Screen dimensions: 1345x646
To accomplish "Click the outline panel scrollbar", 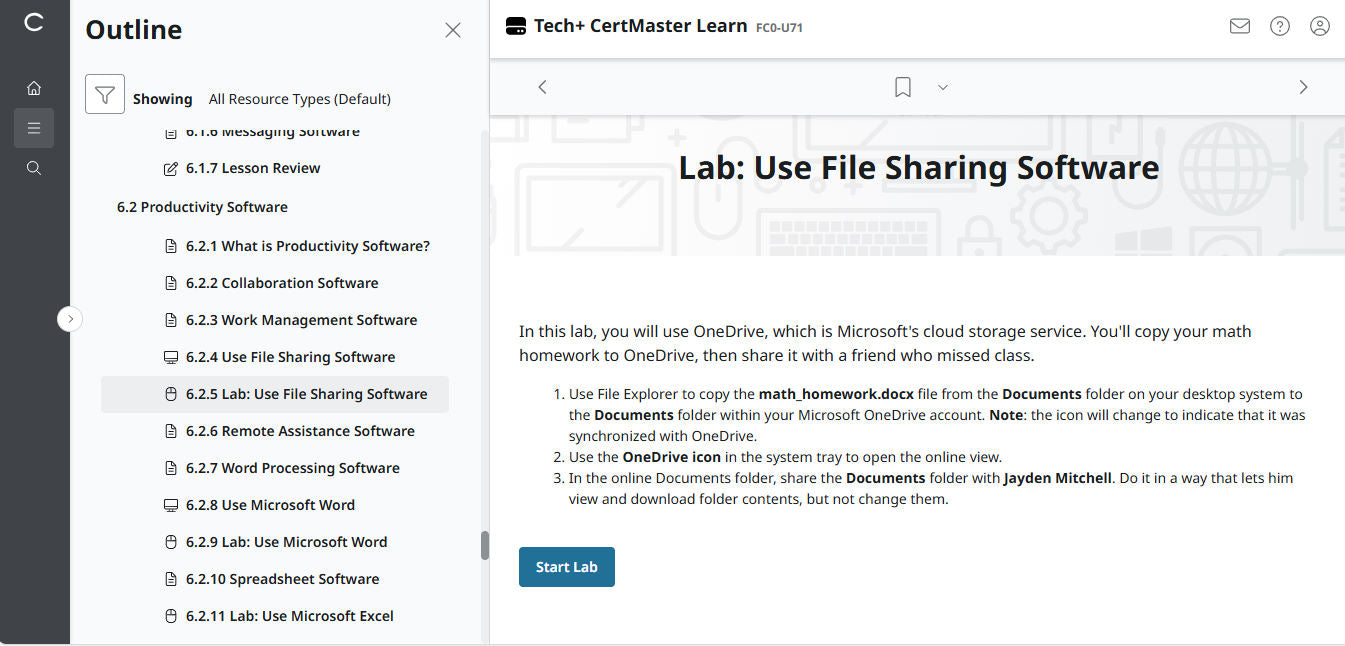I will coord(486,544).
